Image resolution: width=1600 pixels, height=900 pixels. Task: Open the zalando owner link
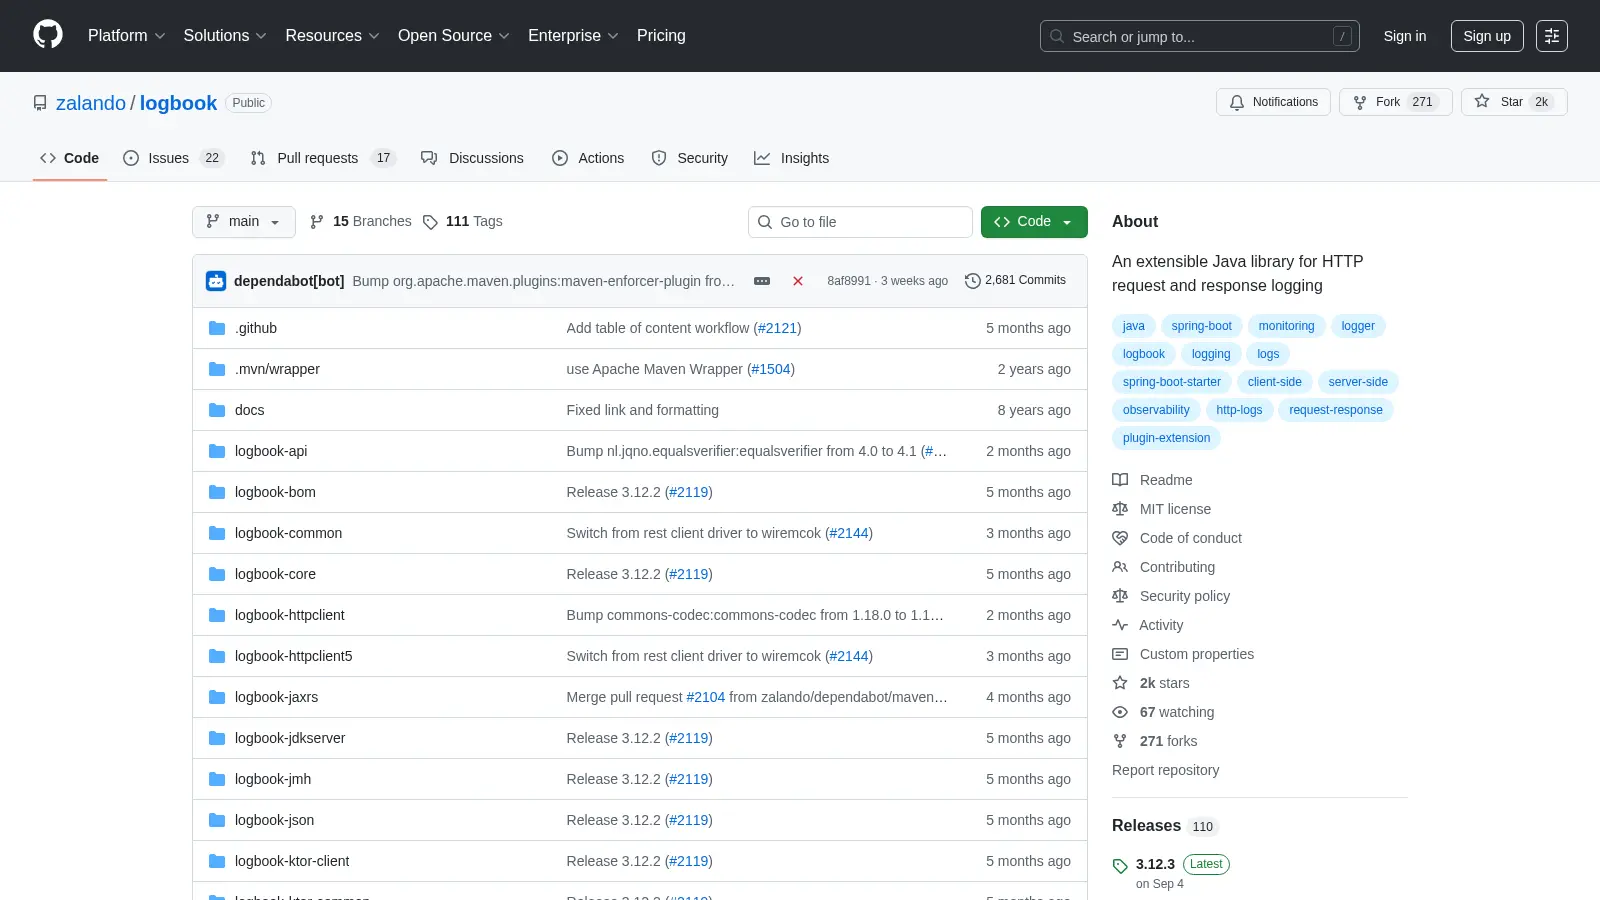point(91,103)
